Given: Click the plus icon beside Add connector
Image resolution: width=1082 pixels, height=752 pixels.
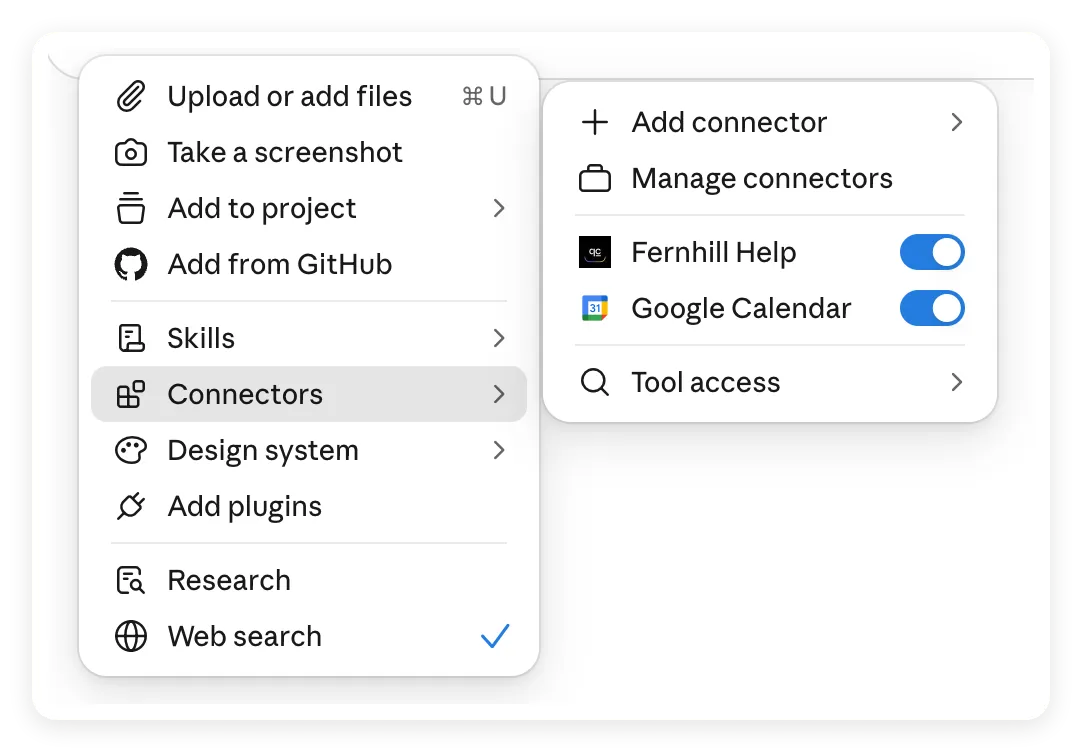Looking at the screenshot, I should click(x=595, y=122).
